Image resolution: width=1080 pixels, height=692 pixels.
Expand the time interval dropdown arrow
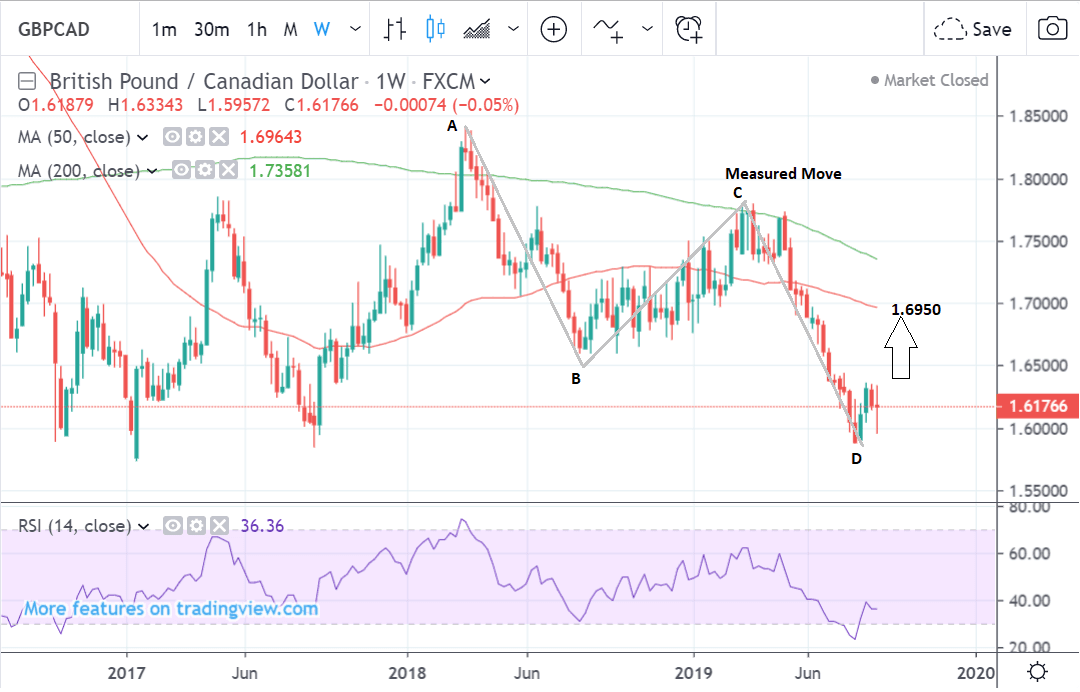pyautogui.click(x=354, y=29)
